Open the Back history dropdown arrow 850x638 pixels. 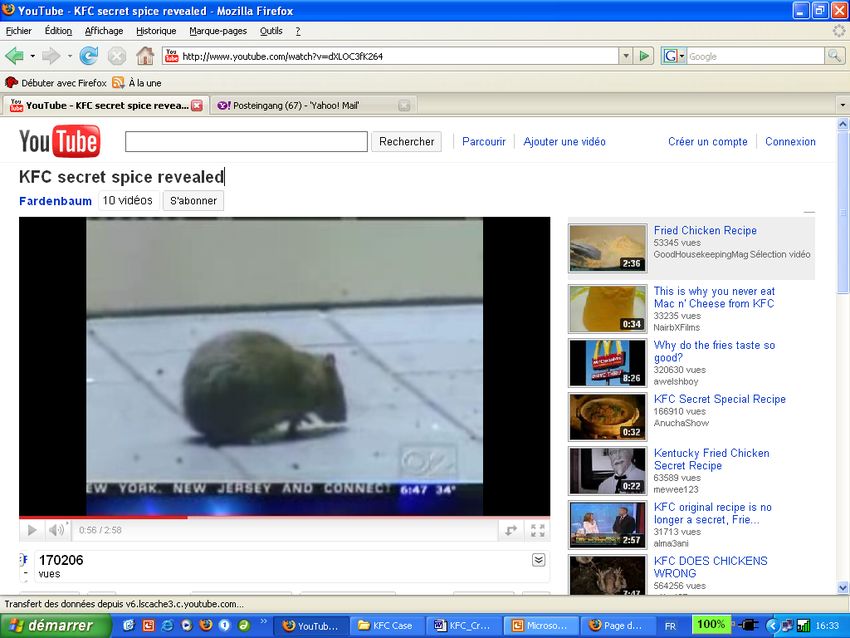click(x=33, y=56)
